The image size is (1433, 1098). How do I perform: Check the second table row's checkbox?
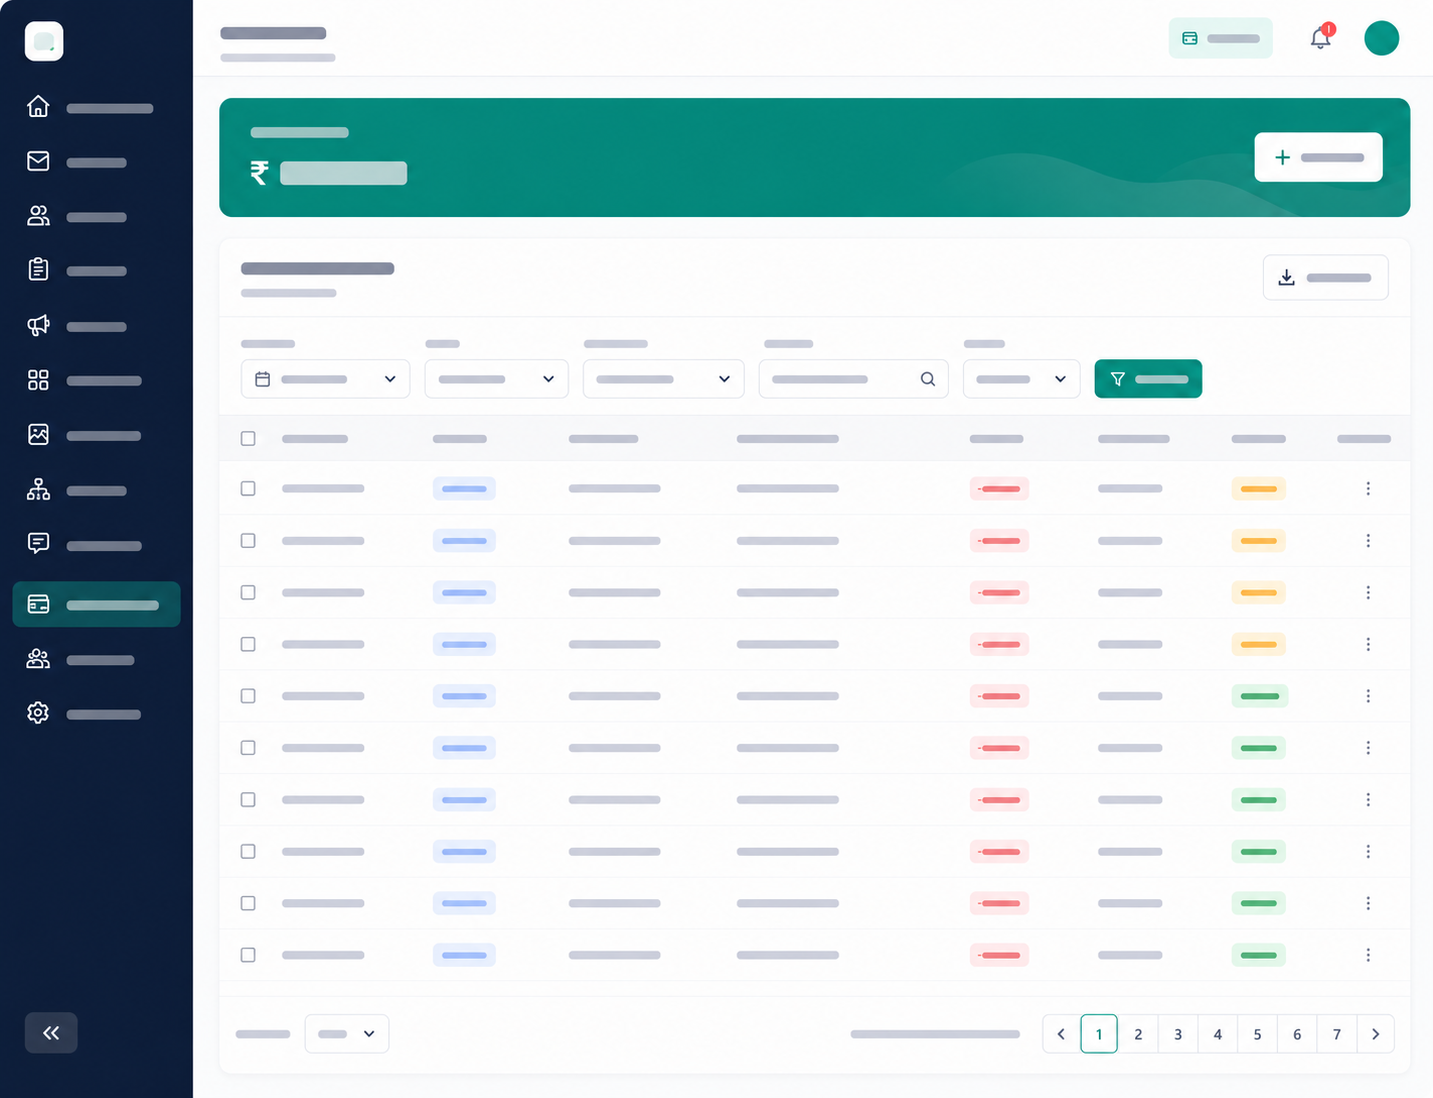tap(248, 541)
